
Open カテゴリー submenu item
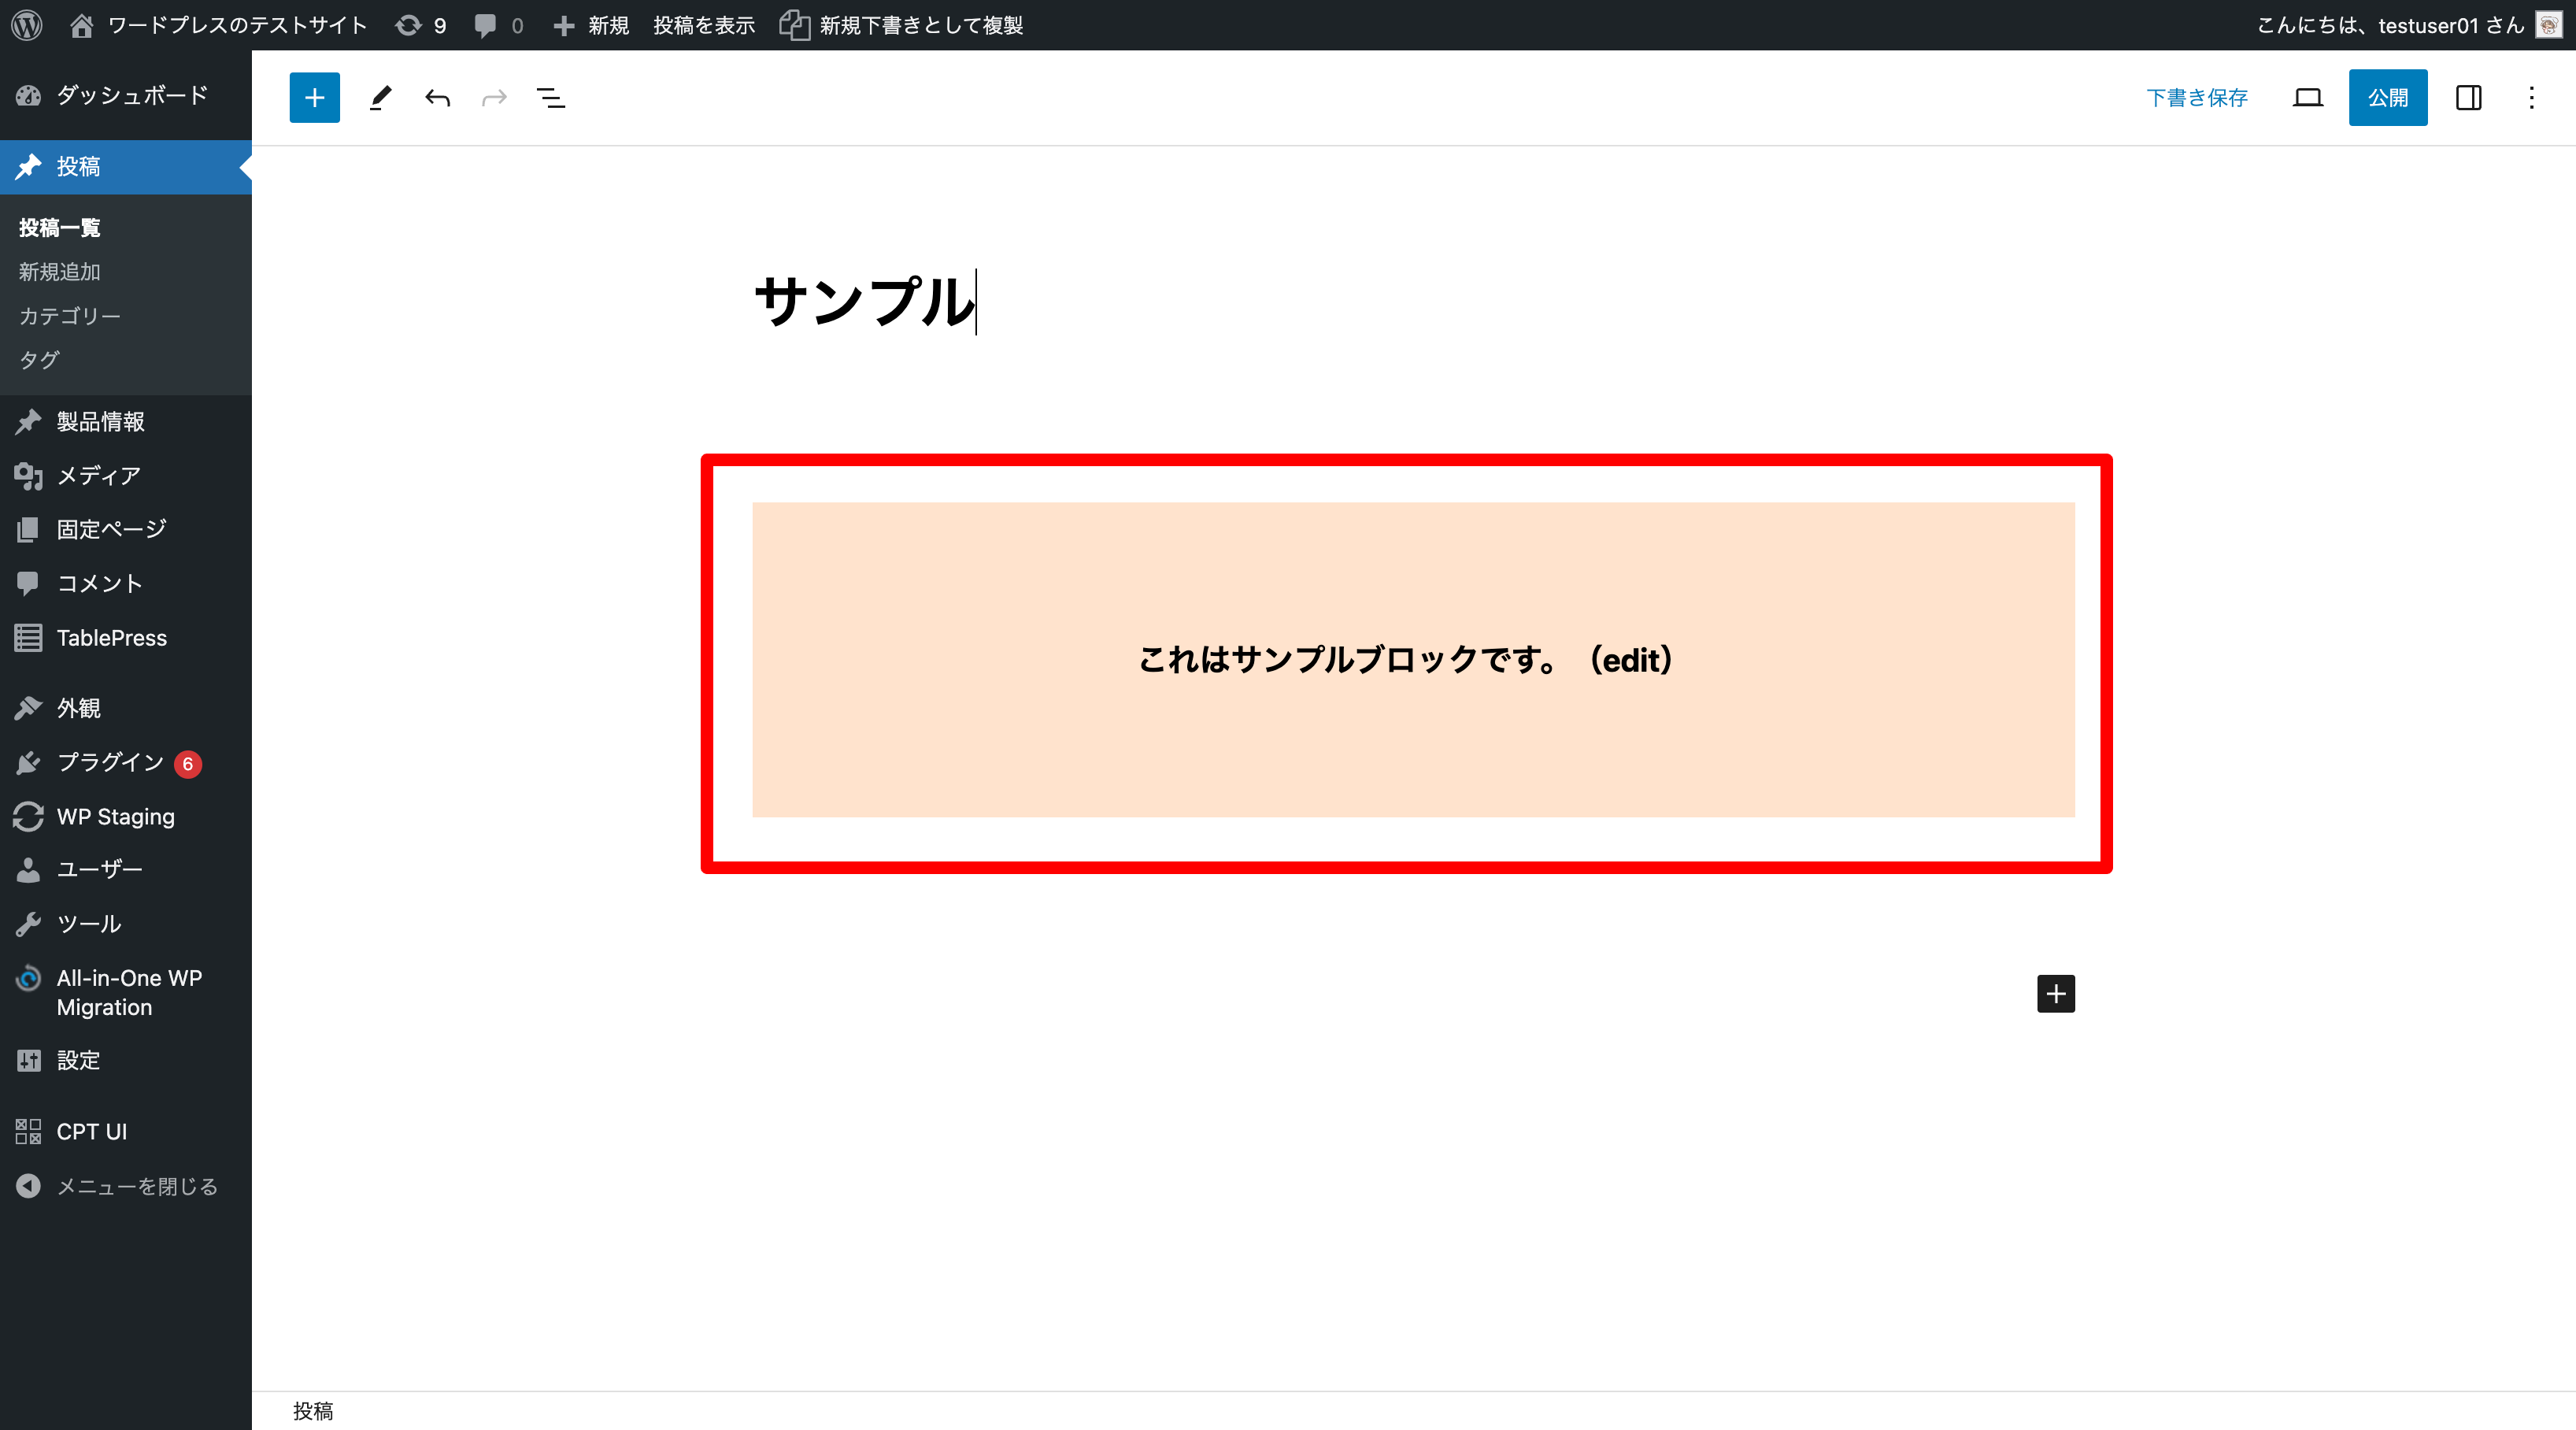pyautogui.click(x=69, y=315)
